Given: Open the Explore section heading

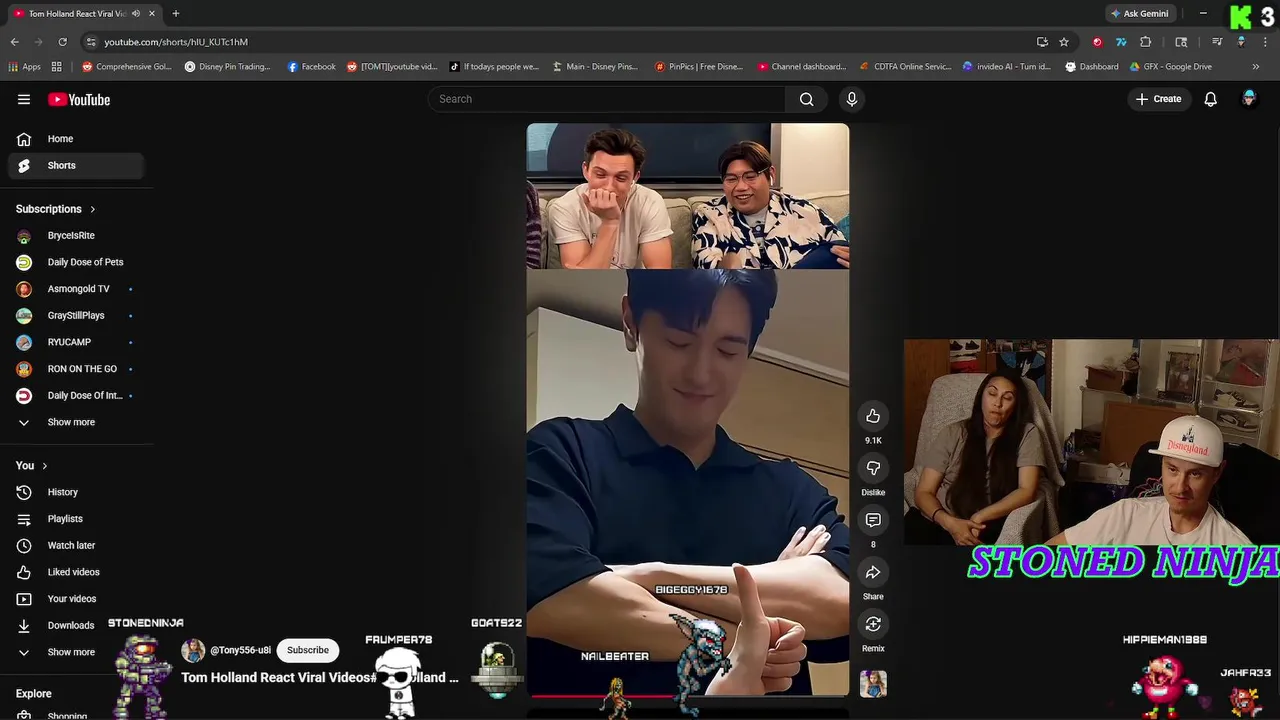Looking at the screenshot, I should 34,694.
